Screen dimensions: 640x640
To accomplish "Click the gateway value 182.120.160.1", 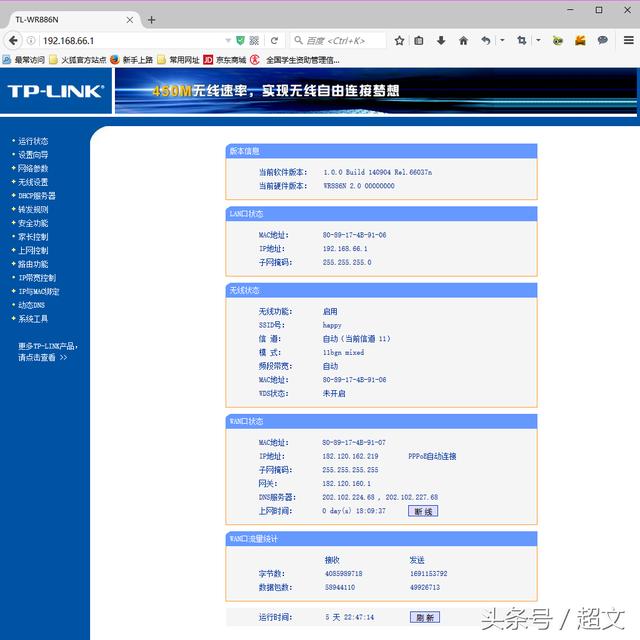I will click(347, 484).
